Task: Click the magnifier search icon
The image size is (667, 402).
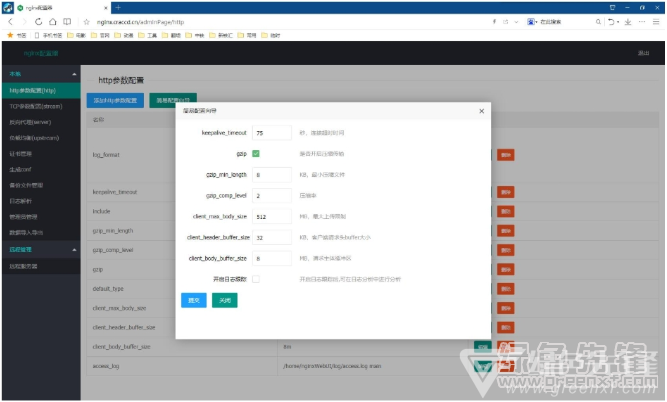Action: [x=598, y=22]
